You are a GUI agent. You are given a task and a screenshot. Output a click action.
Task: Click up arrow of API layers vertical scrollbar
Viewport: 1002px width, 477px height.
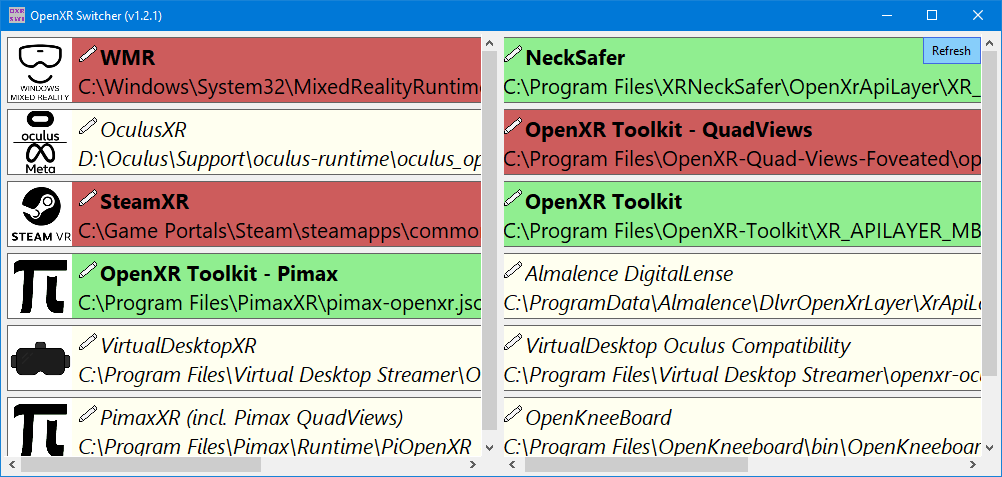(990, 44)
